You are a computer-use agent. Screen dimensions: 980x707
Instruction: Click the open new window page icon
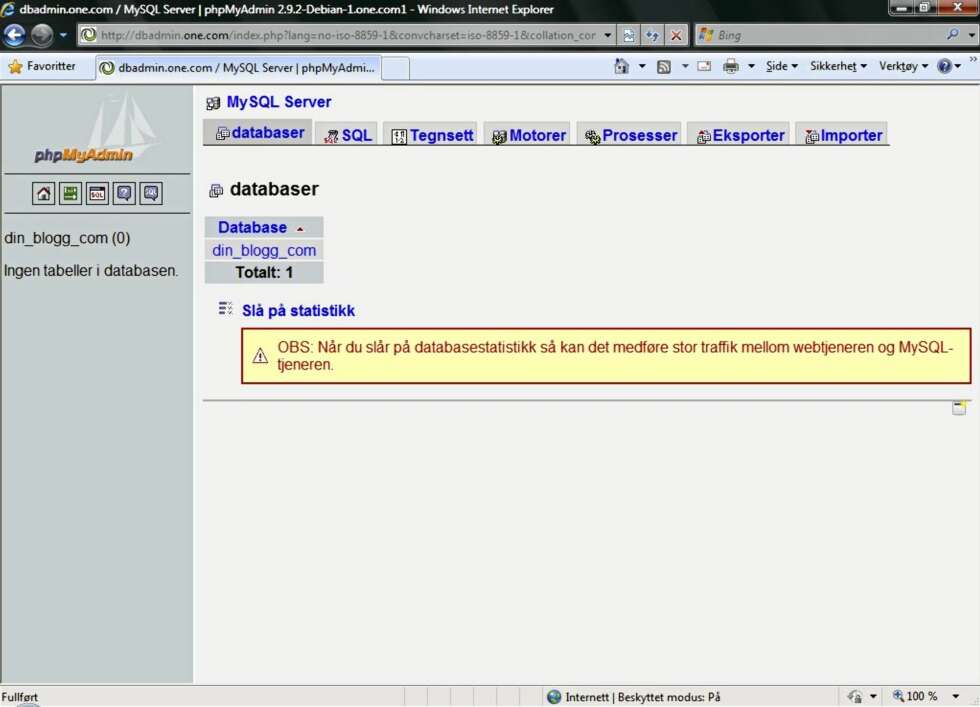click(x=959, y=408)
